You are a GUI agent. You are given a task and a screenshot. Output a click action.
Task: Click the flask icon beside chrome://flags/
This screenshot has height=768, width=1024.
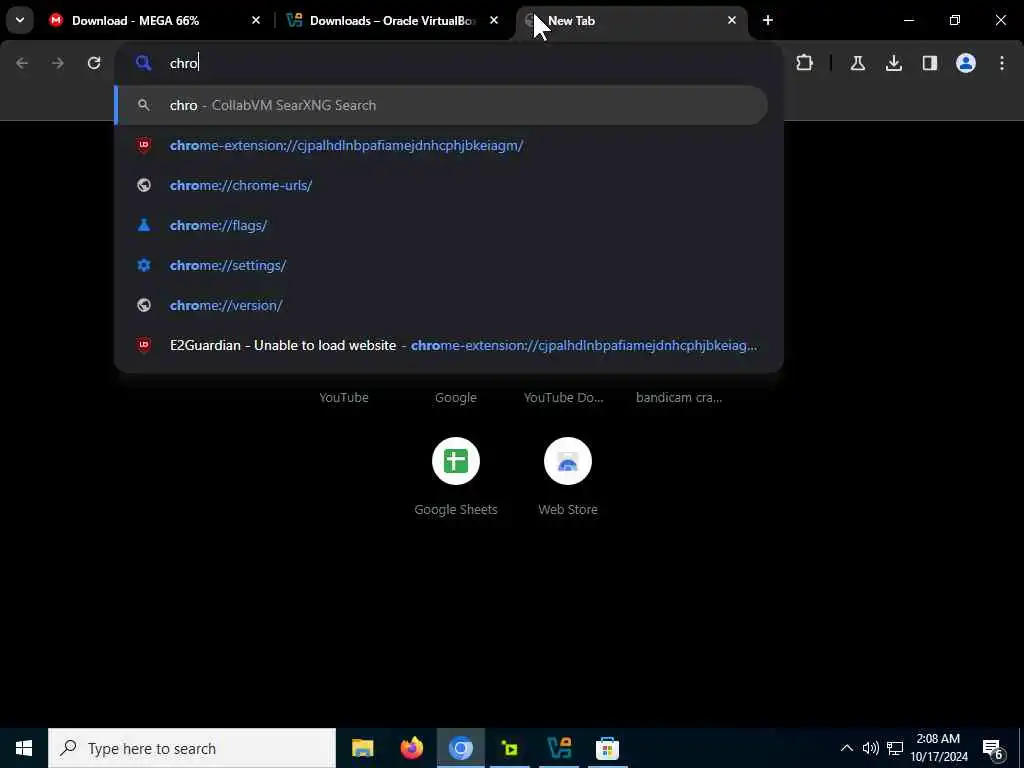(144, 225)
